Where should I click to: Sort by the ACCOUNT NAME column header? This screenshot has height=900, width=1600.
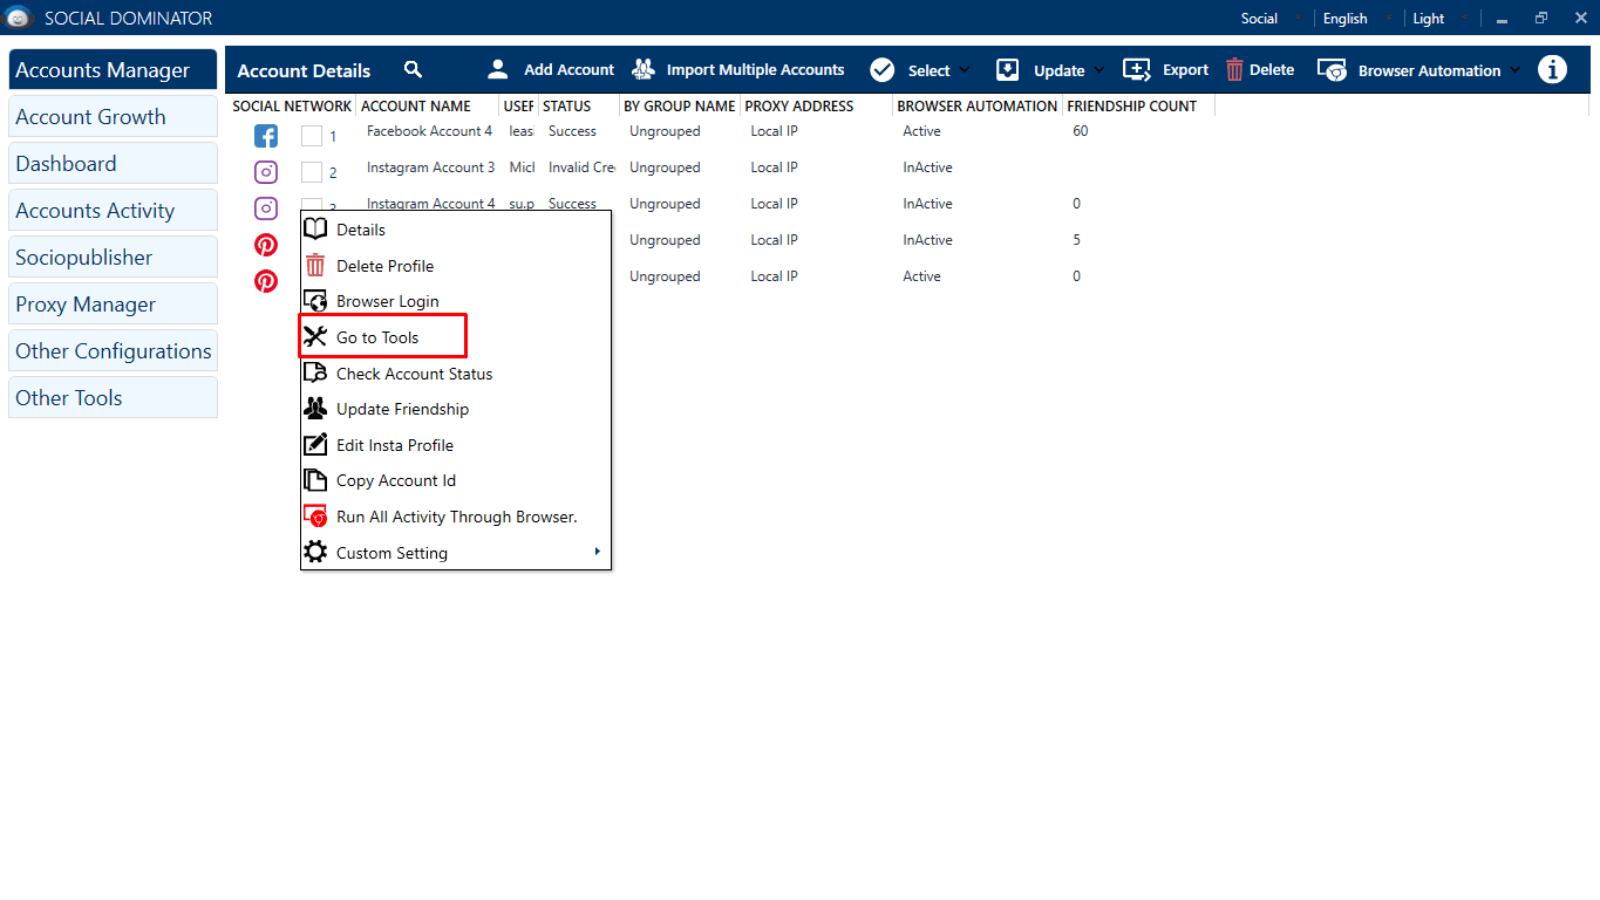pyautogui.click(x=416, y=106)
